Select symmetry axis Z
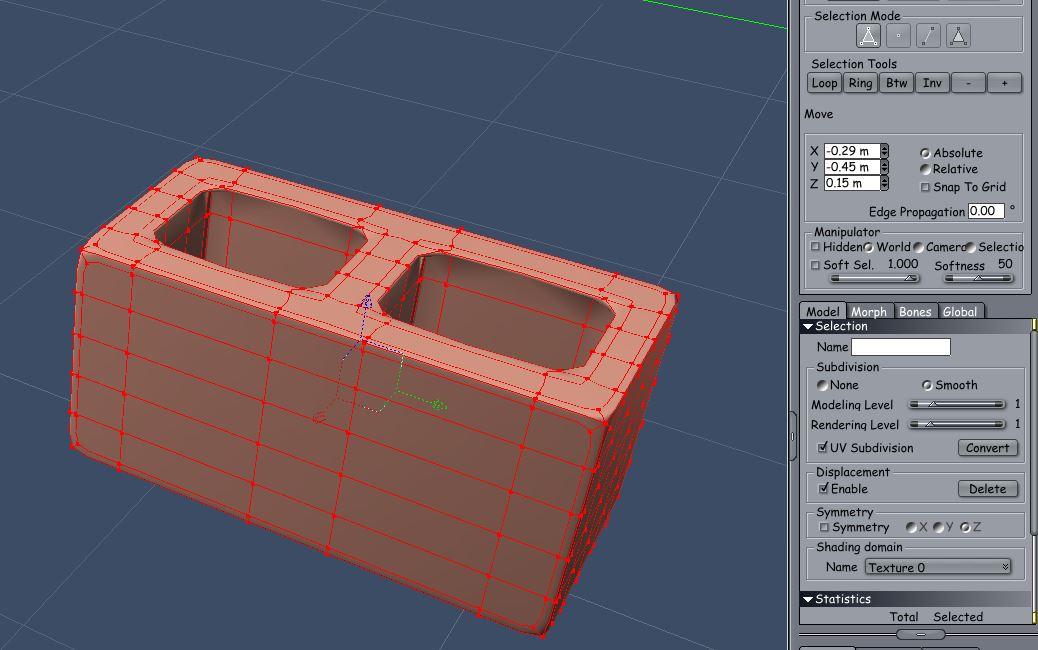The height and width of the screenshot is (650, 1038). [965, 528]
